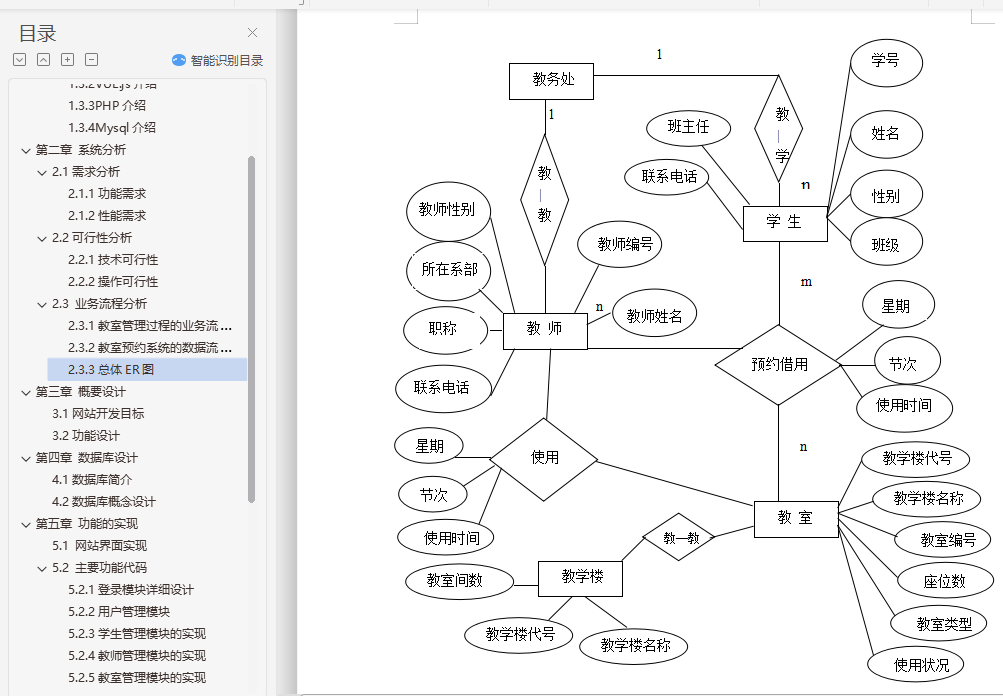Viewport: 1003px width, 696px height.
Task: Click the 职称 attribute oval
Action: pos(446,329)
